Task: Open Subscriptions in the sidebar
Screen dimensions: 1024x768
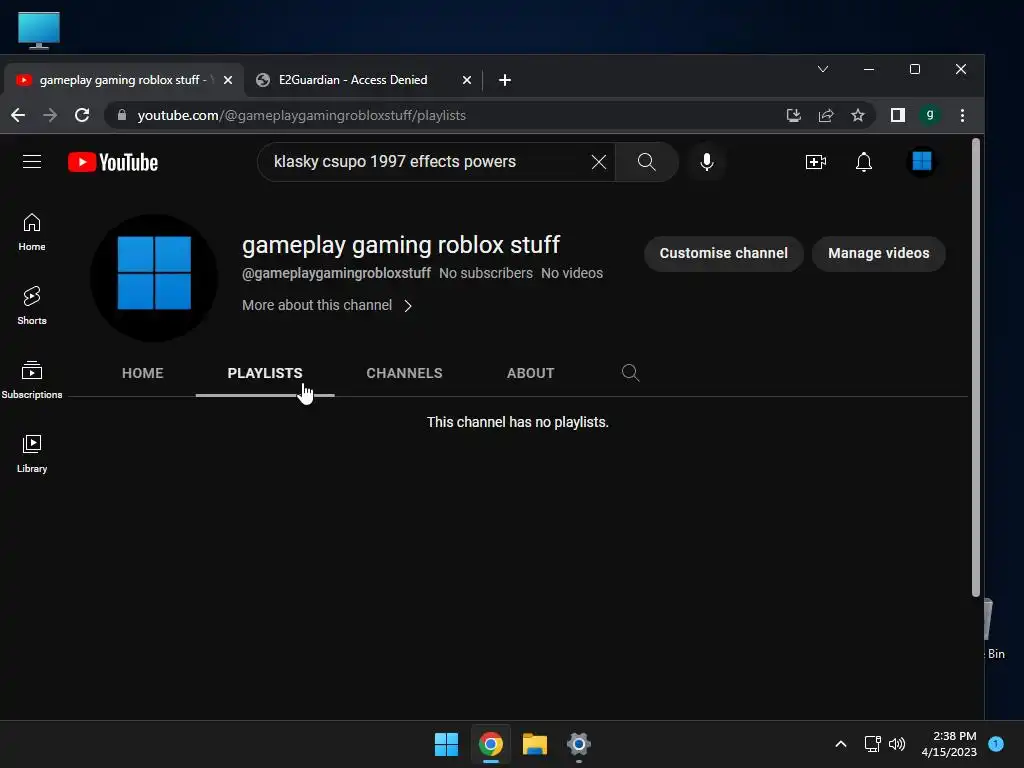Action: 31,379
